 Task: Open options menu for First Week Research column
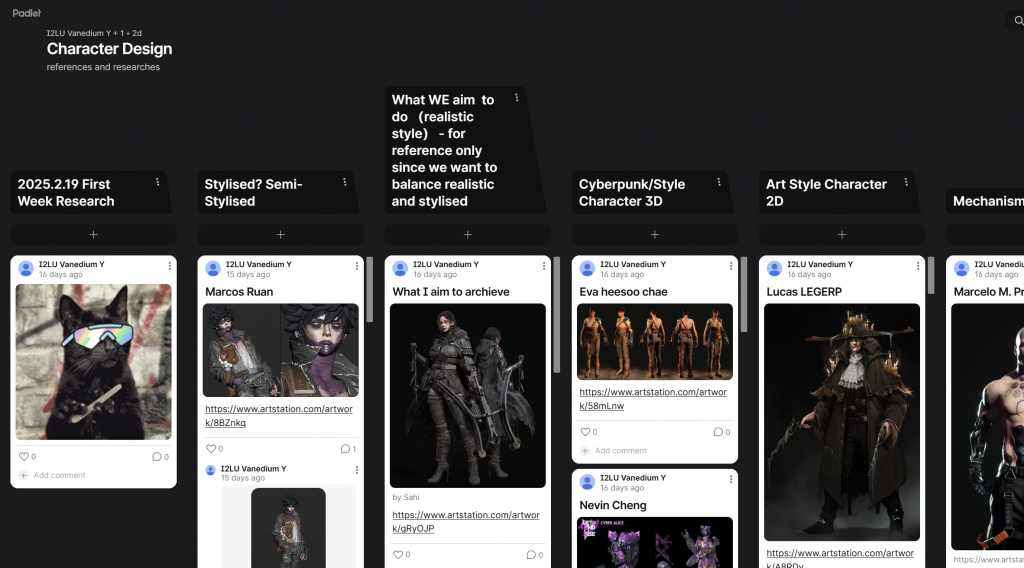158,182
